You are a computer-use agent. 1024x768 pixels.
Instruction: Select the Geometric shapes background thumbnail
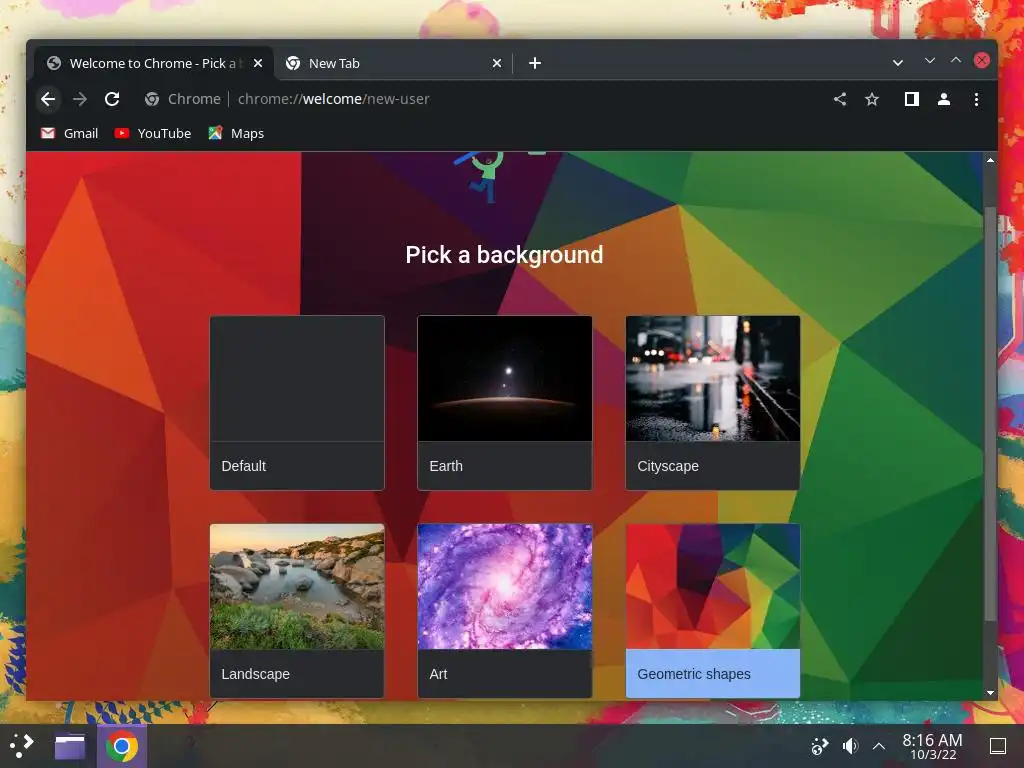(712, 586)
